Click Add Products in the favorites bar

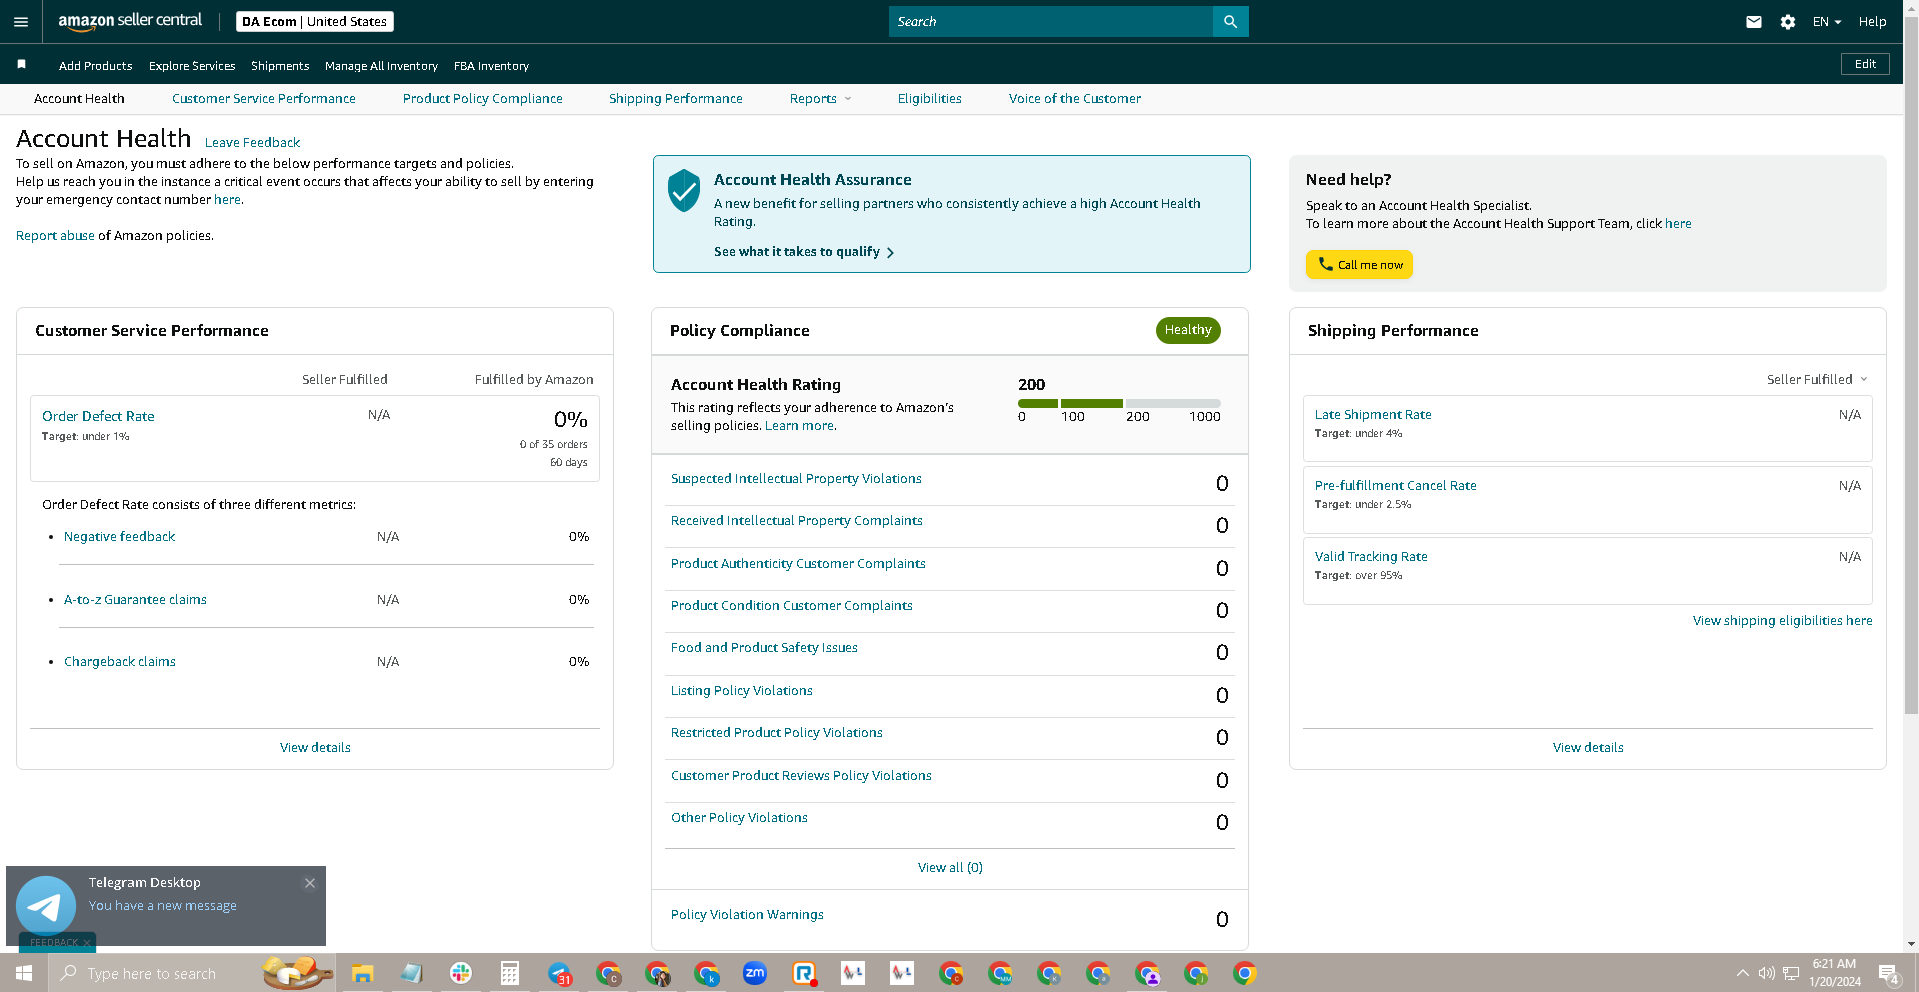[x=96, y=66]
